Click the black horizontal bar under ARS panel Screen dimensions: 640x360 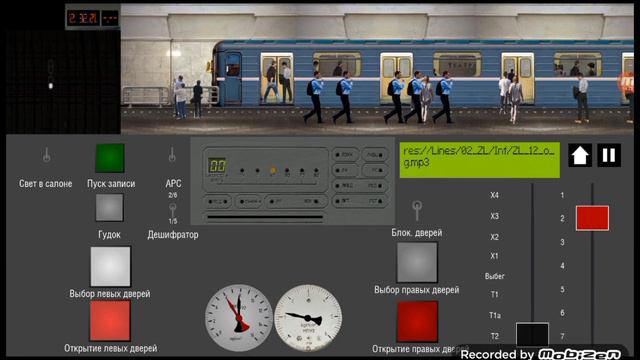pos(265,218)
